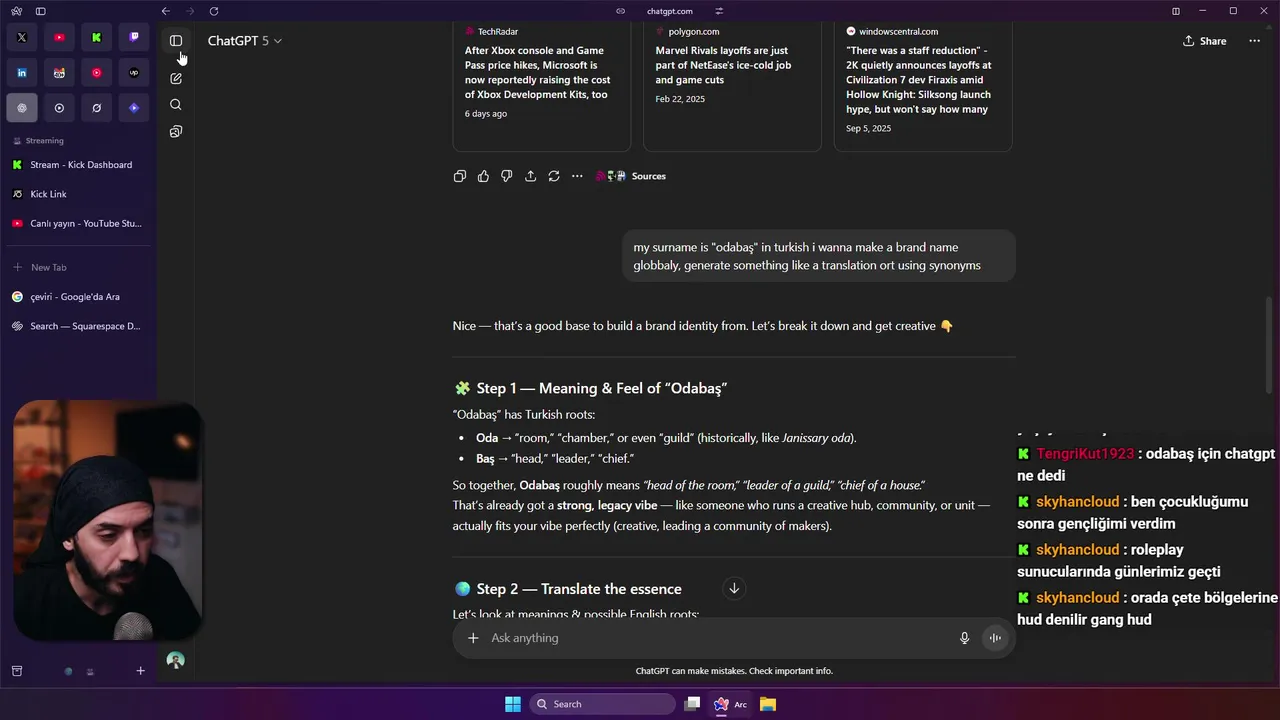This screenshot has width=1280, height=720.
Task: Open çeviri - Google'da Ara tab
Action: (x=79, y=297)
